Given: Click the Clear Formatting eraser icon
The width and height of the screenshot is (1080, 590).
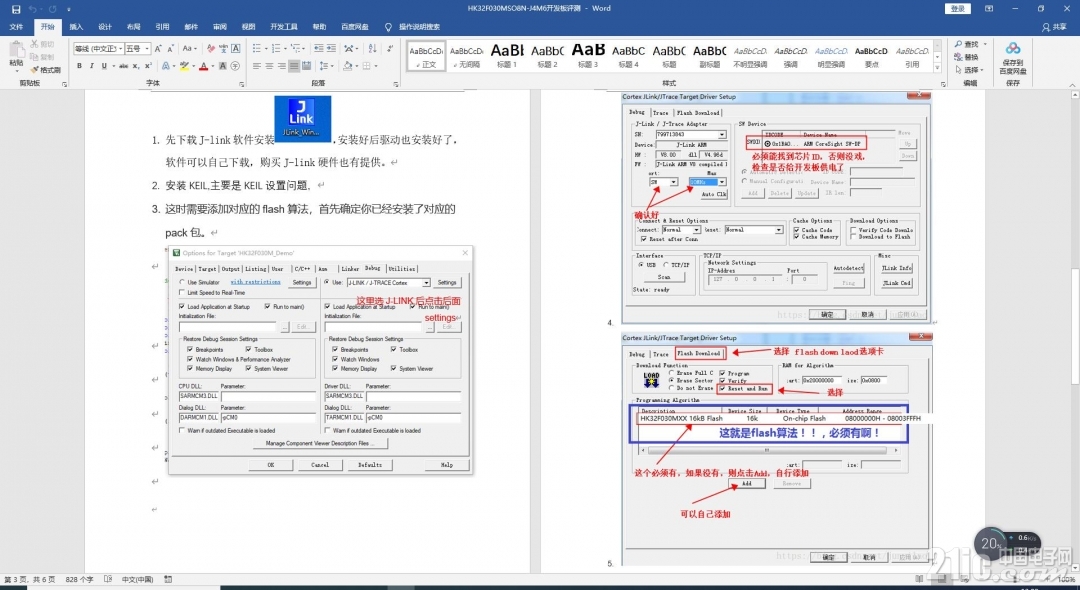Looking at the screenshot, I should 211,49.
